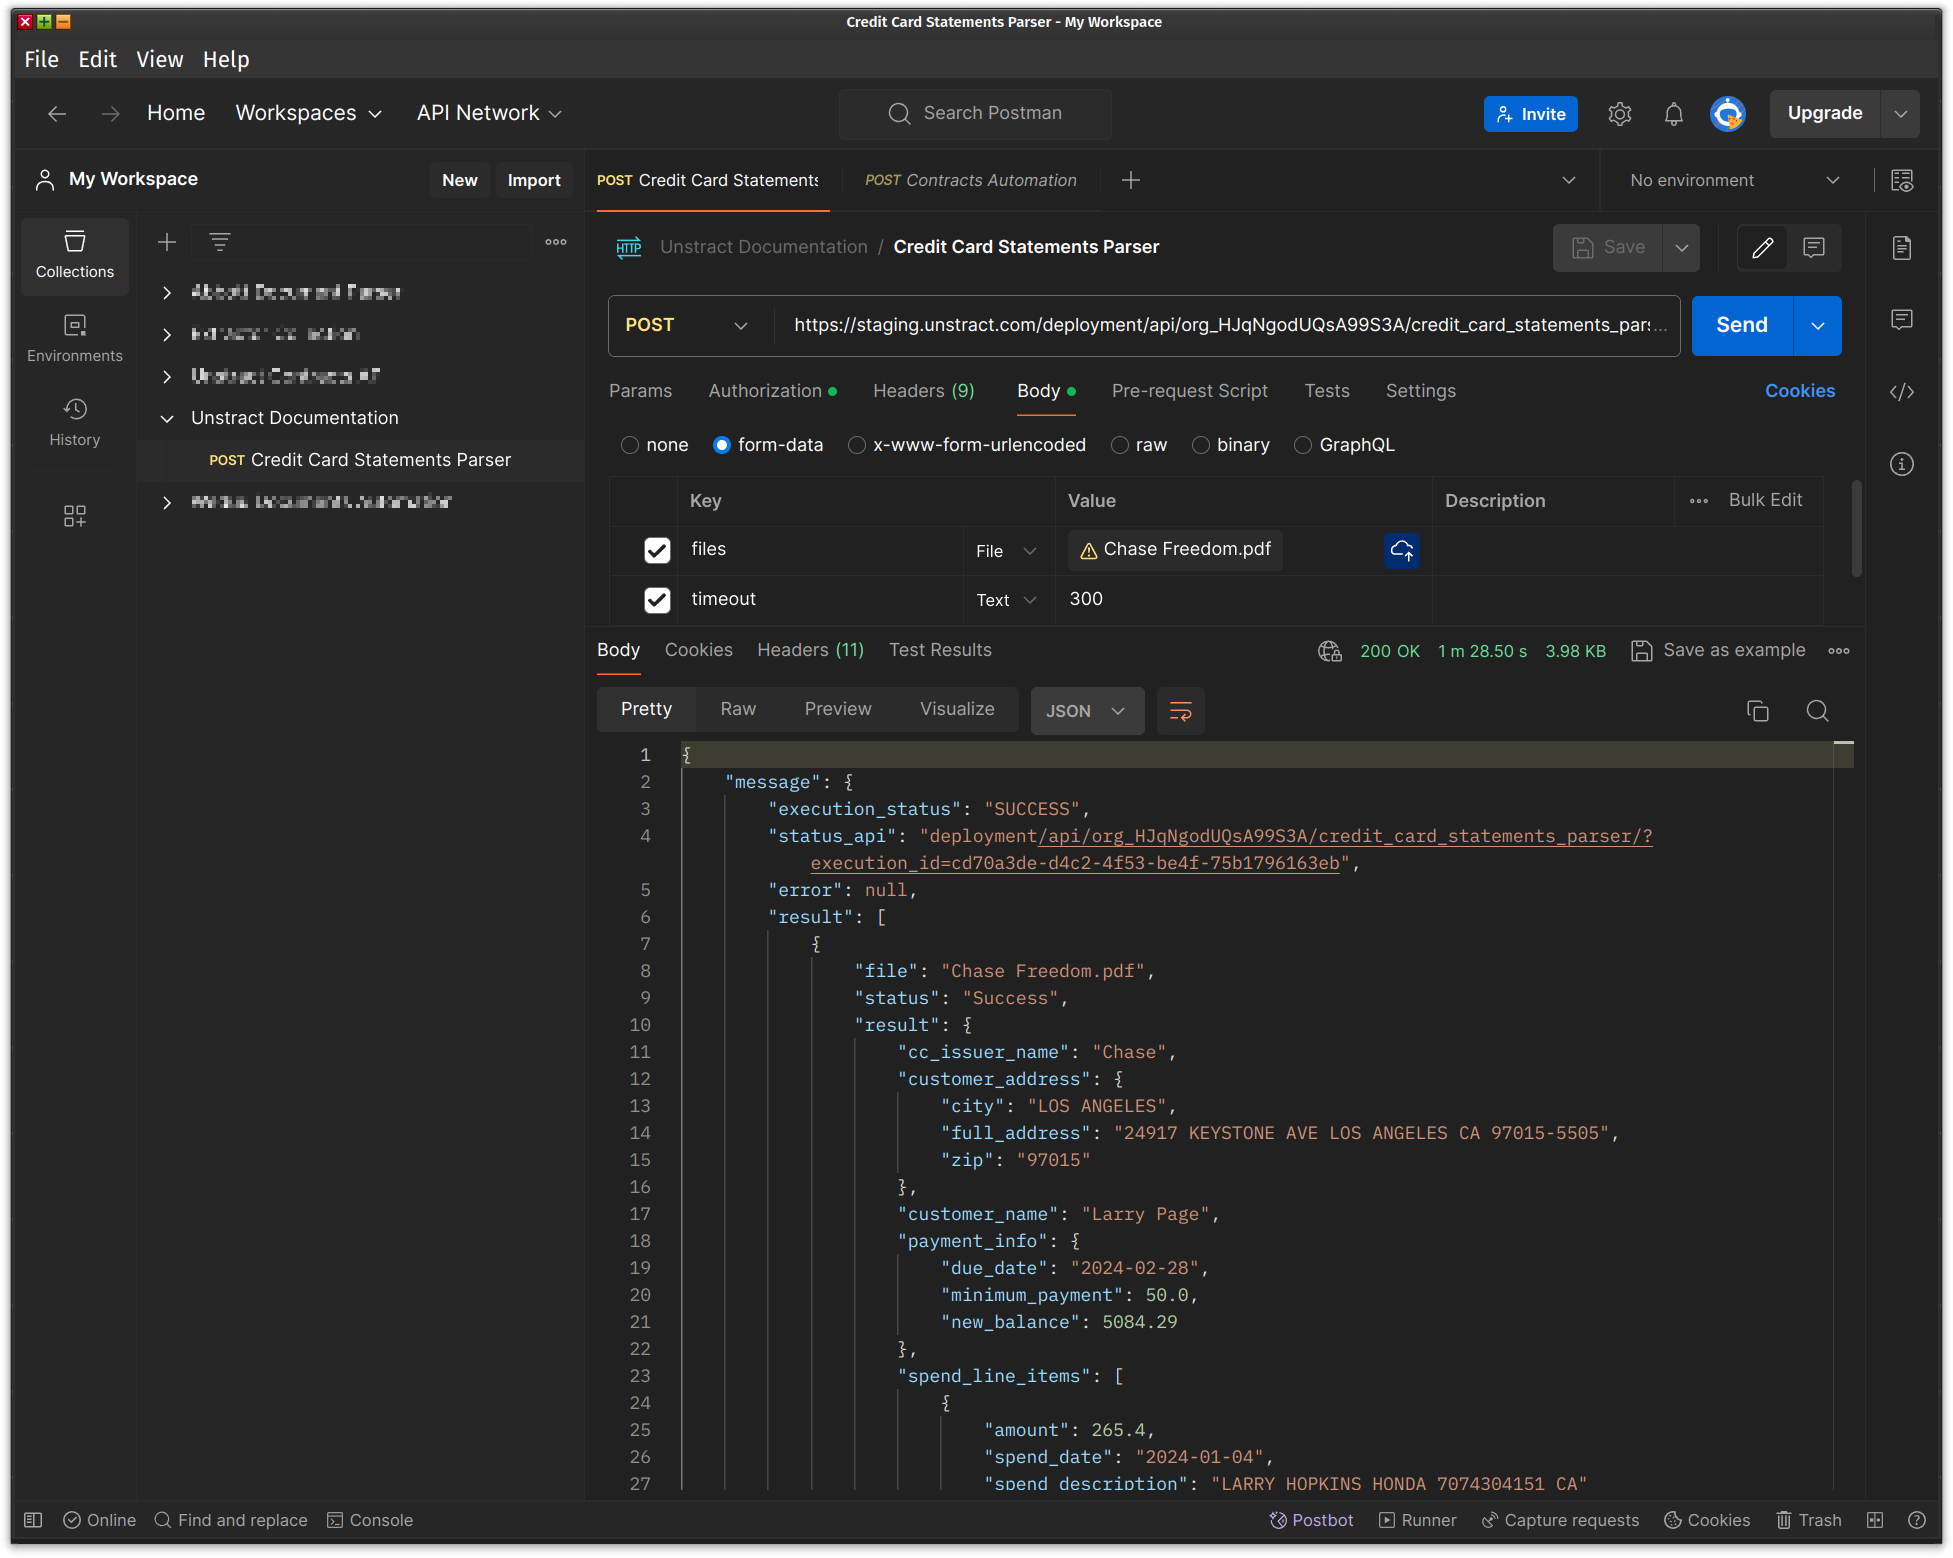Viewport: 1953px width, 1558px height.
Task: Select the none body type
Action: pyautogui.click(x=629, y=445)
